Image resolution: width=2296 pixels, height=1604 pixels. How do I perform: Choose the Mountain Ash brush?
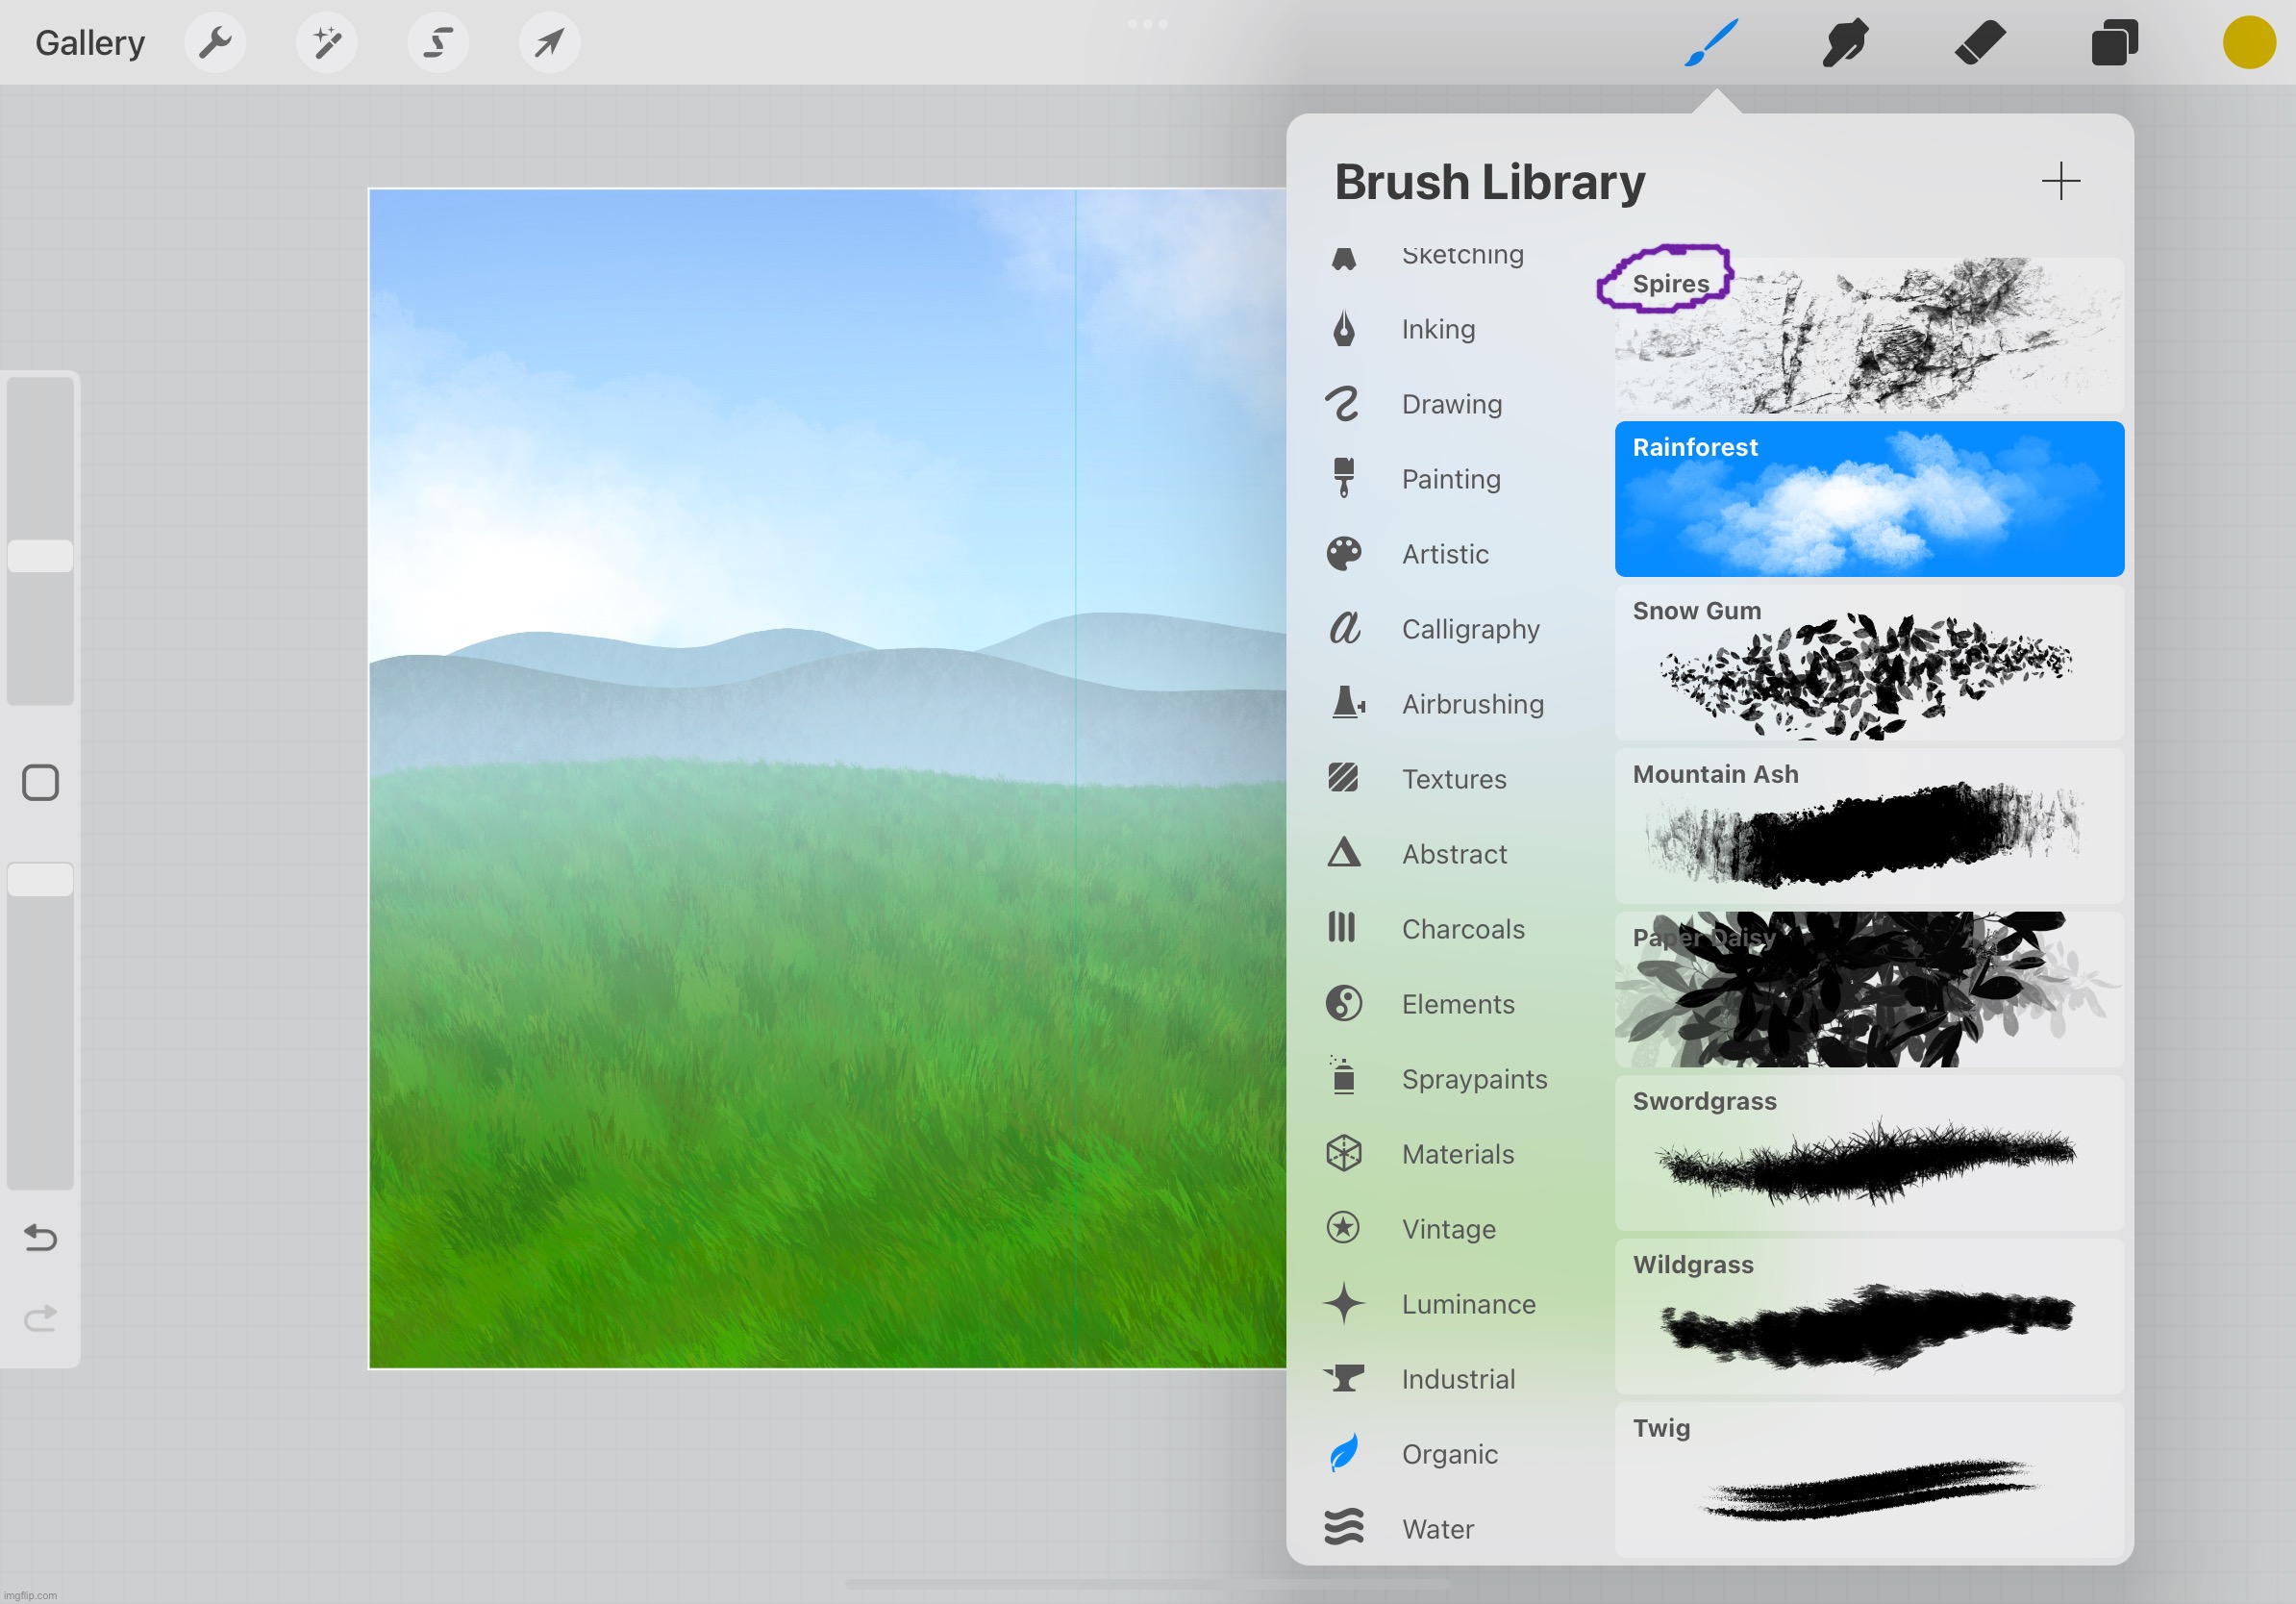tap(1869, 826)
